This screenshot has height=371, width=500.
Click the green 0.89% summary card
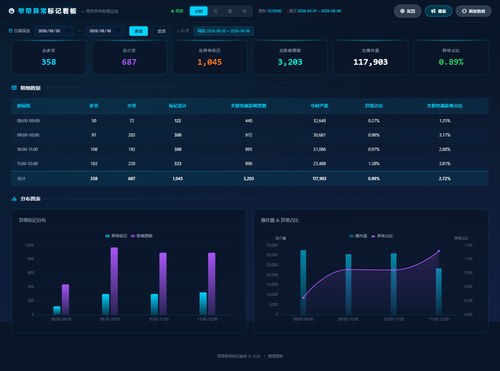(451, 57)
